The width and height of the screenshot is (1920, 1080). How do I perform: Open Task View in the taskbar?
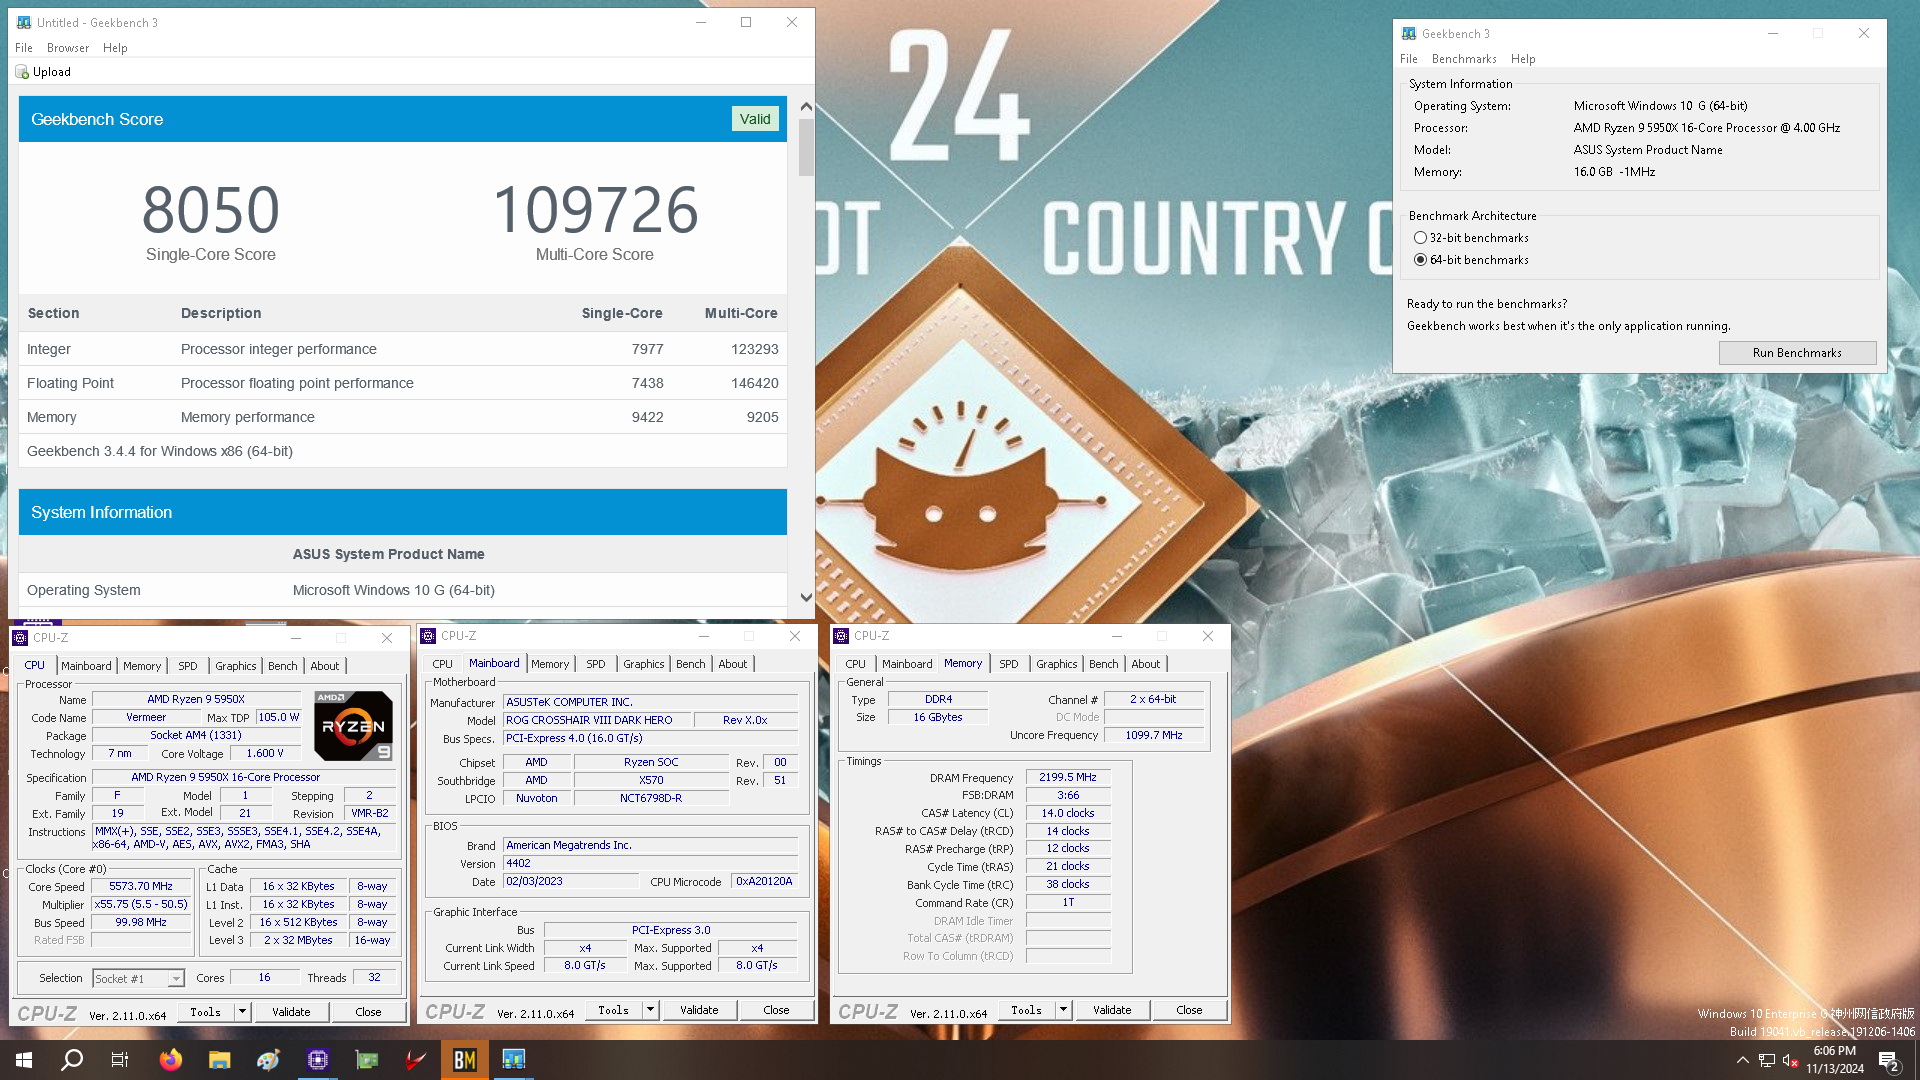tap(120, 1060)
